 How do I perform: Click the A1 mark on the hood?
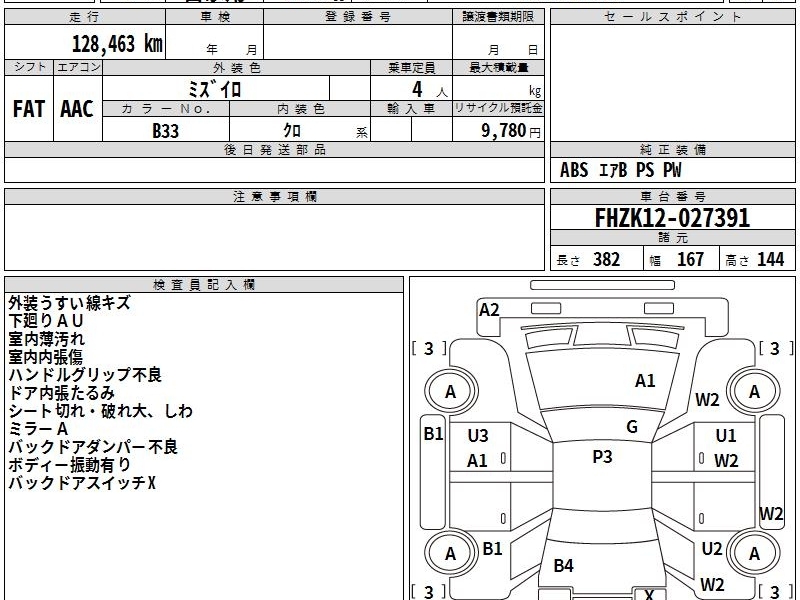tap(645, 381)
